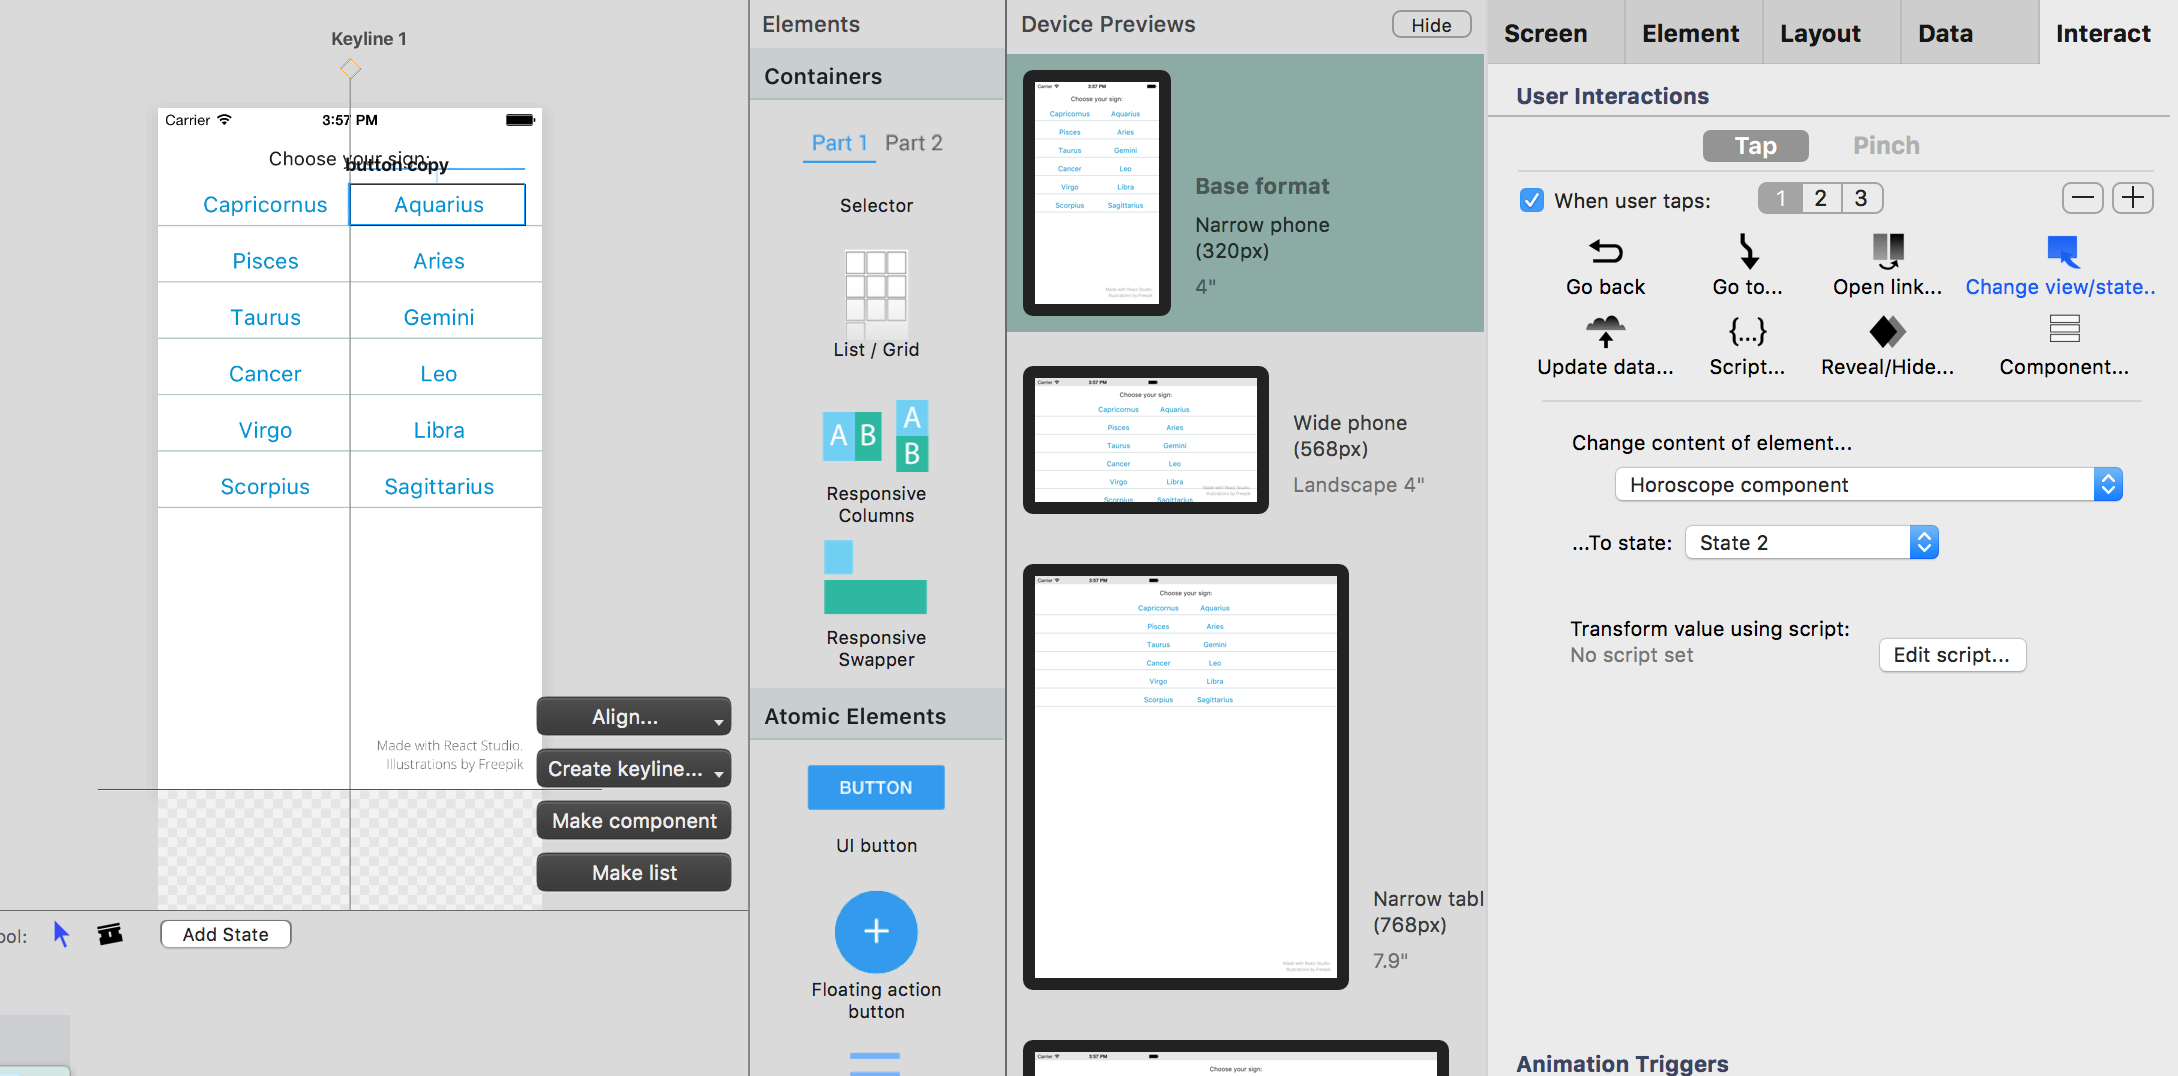The width and height of the screenshot is (2178, 1076).
Task: Show Part 2 of the Containers
Action: coord(914,143)
